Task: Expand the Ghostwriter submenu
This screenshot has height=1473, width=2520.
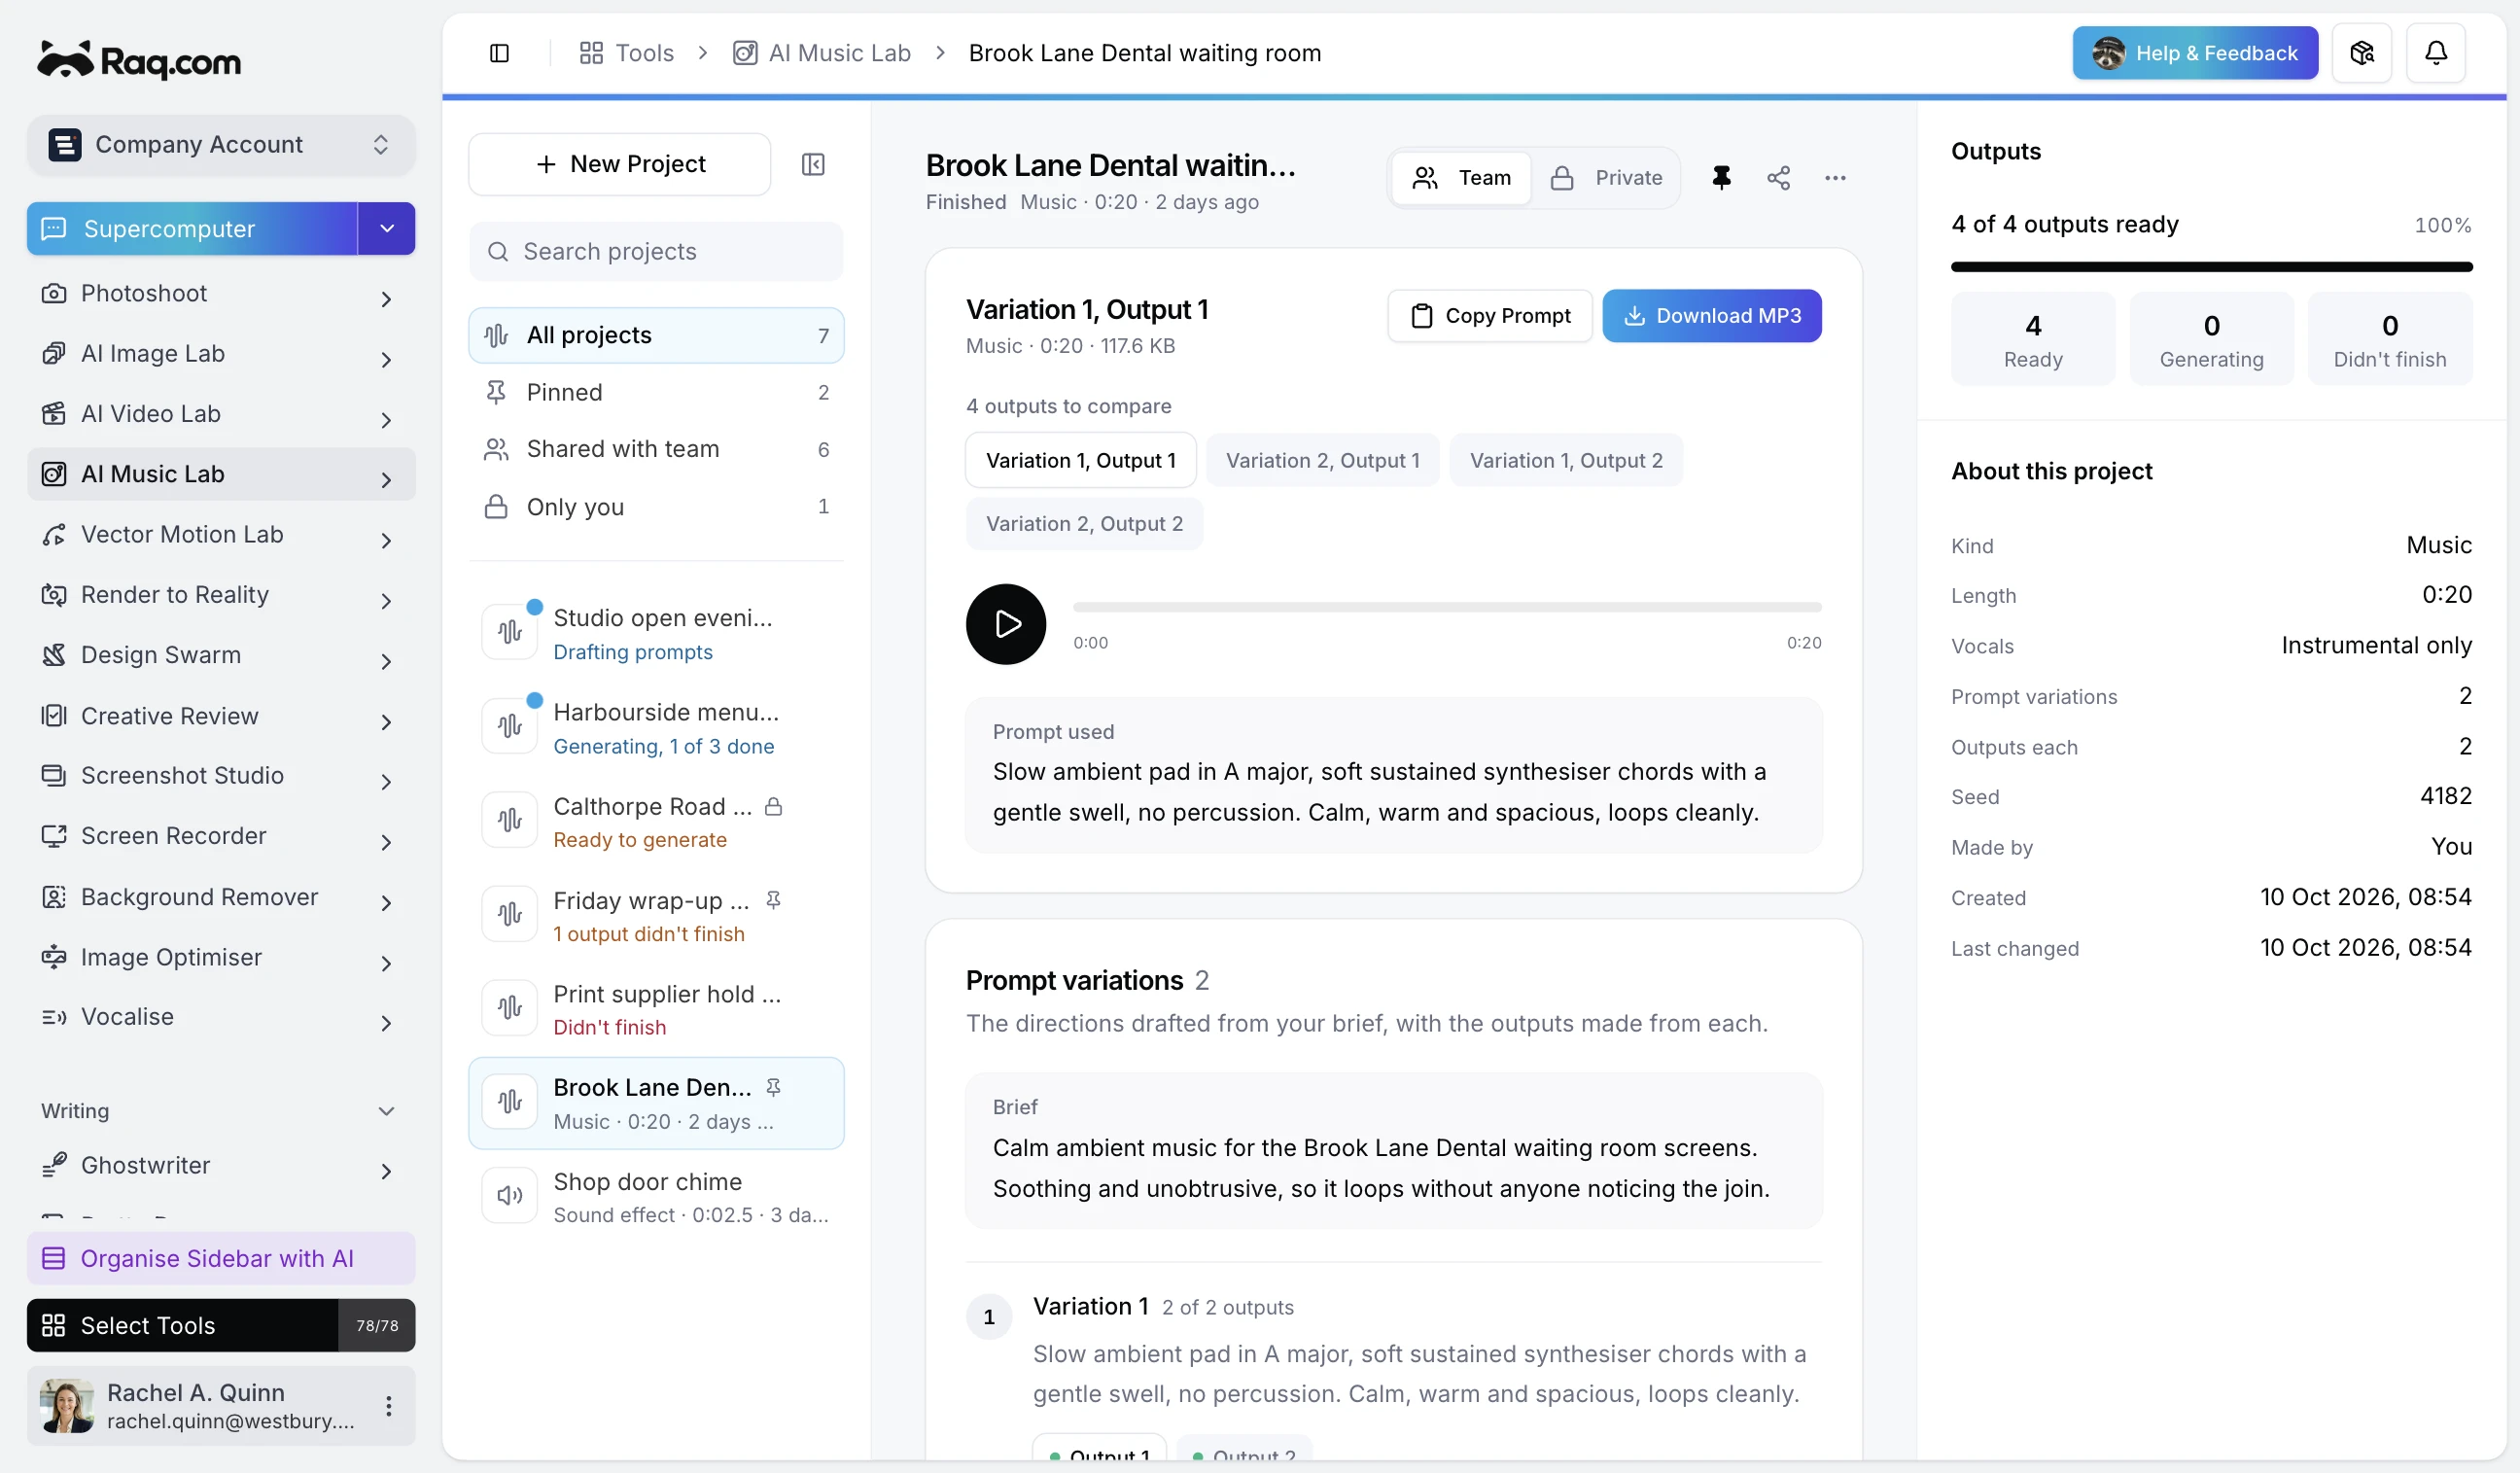Action: [386, 1170]
